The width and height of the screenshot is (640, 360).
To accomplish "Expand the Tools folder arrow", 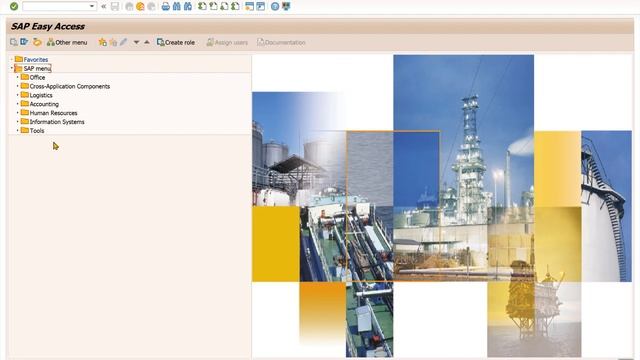I will [x=18, y=131].
